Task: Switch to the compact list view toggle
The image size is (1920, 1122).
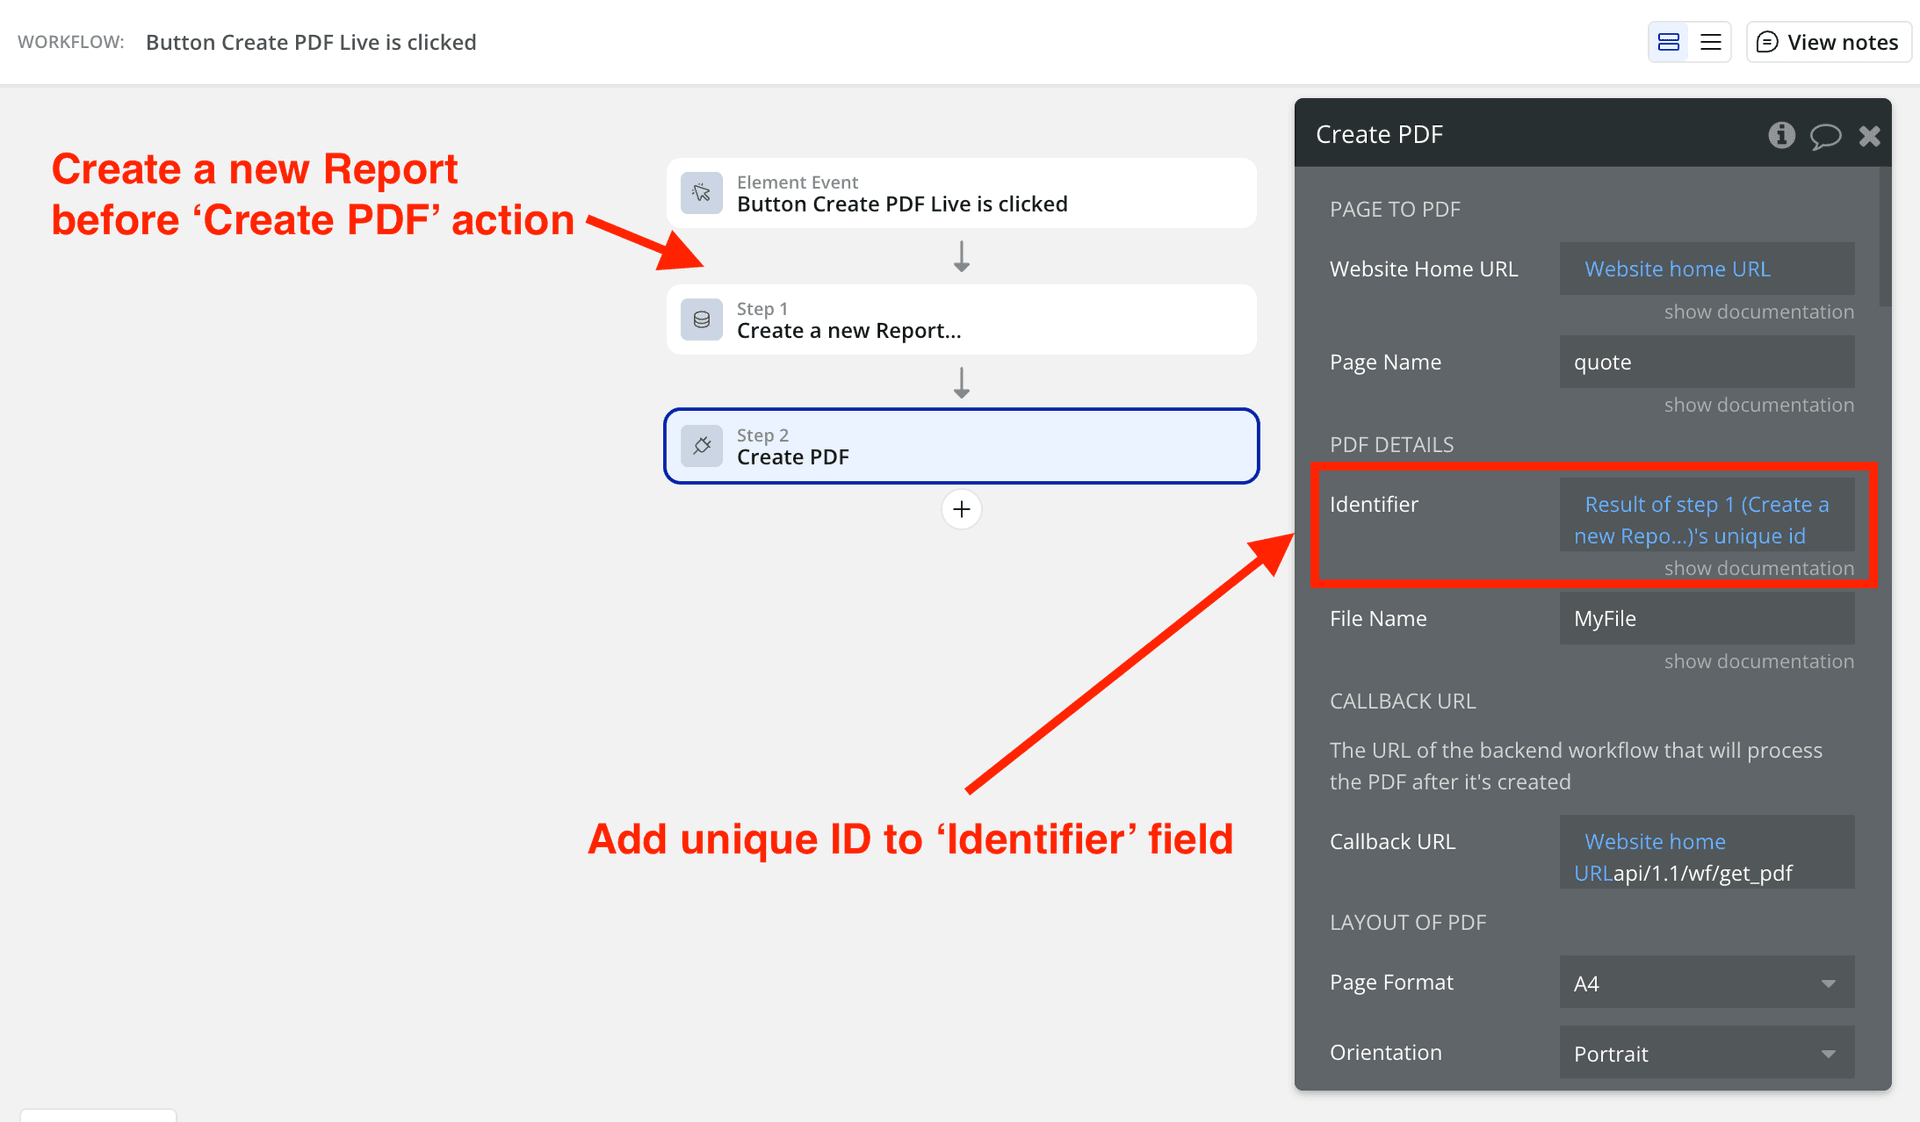Action: coord(1711,42)
